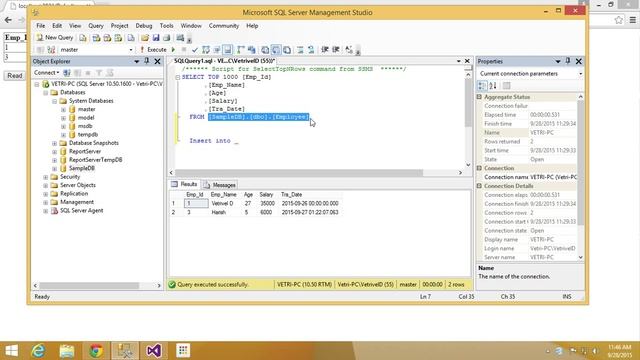This screenshot has width=640, height=360.
Task: Save the query with the floppy disk icon
Action: point(156,38)
